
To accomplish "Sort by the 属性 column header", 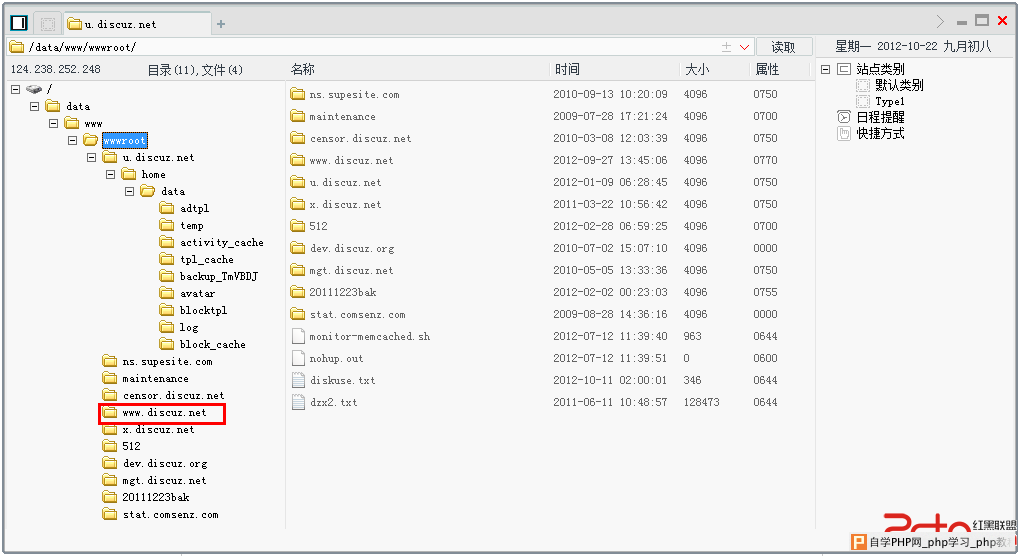I will point(767,69).
